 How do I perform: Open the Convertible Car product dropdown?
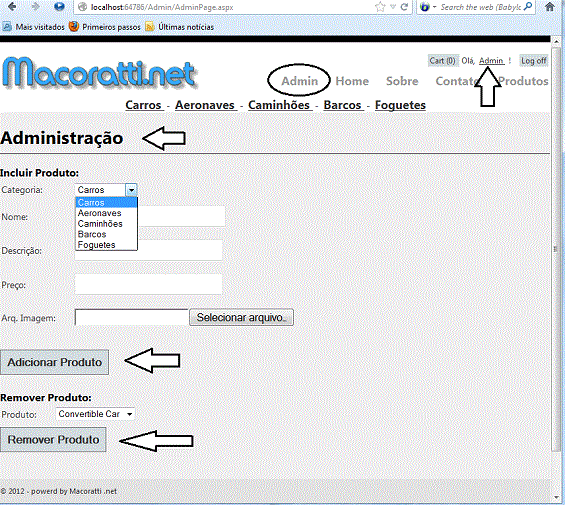(x=95, y=414)
